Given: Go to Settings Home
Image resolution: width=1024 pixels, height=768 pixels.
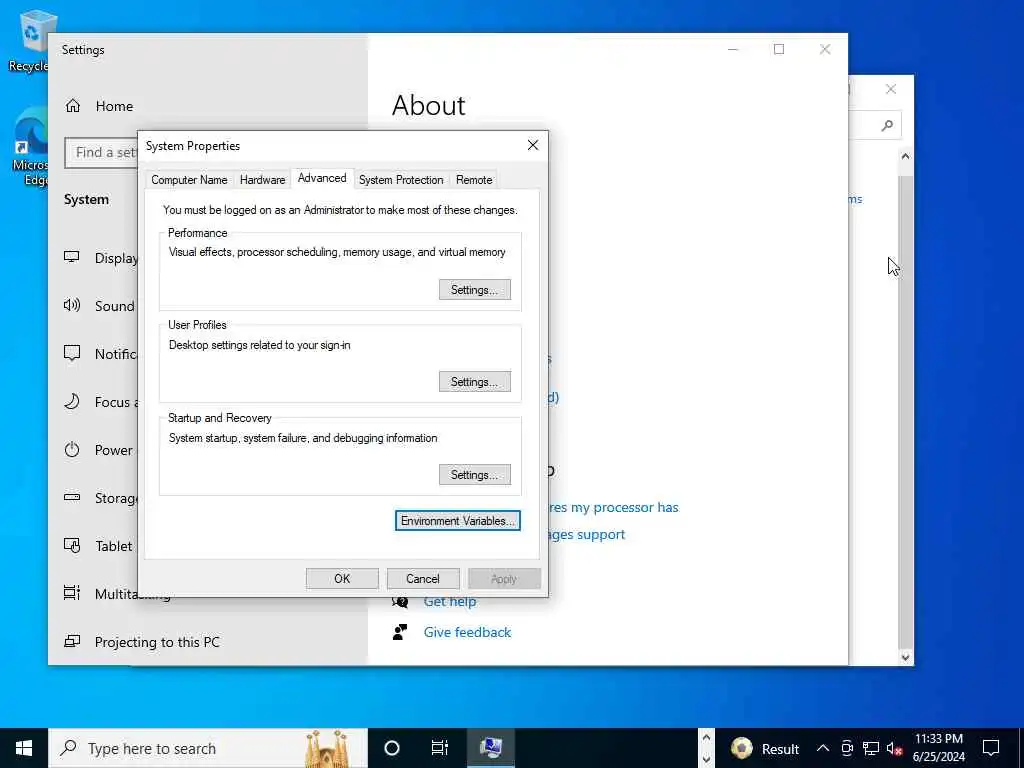Looking at the screenshot, I should (x=100, y=106).
